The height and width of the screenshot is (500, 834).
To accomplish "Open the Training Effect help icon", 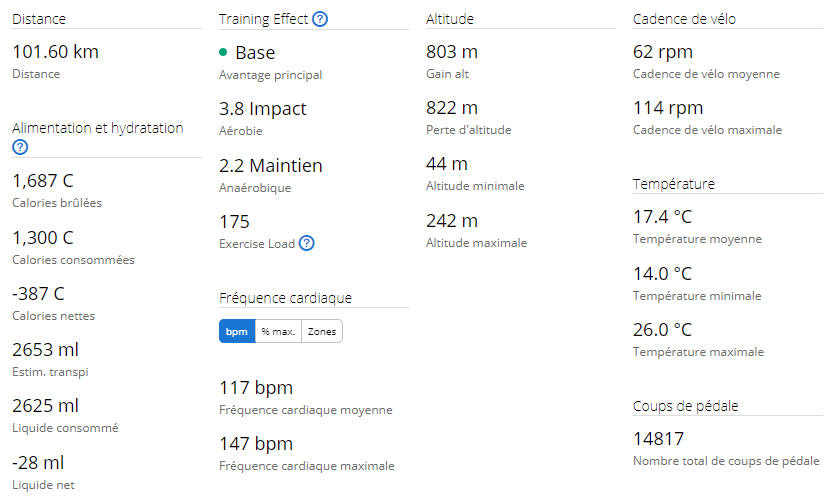I will tap(320, 19).
